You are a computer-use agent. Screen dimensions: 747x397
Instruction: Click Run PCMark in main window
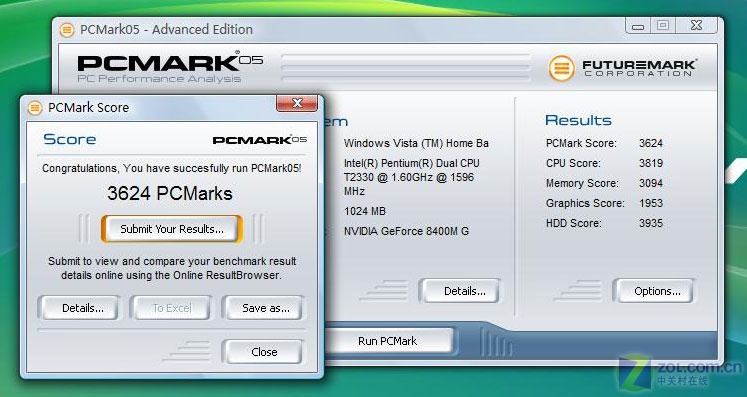pos(387,341)
